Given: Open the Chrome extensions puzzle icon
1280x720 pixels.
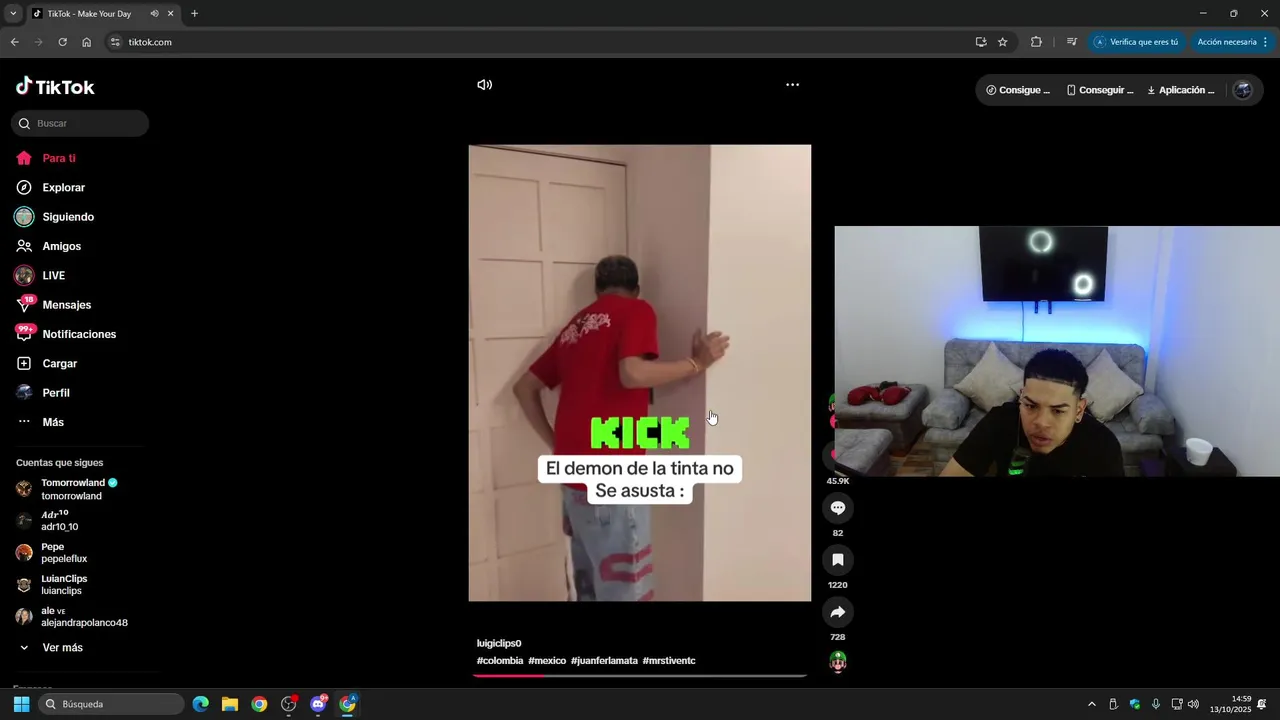Looking at the screenshot, I should coord(1036,42).
